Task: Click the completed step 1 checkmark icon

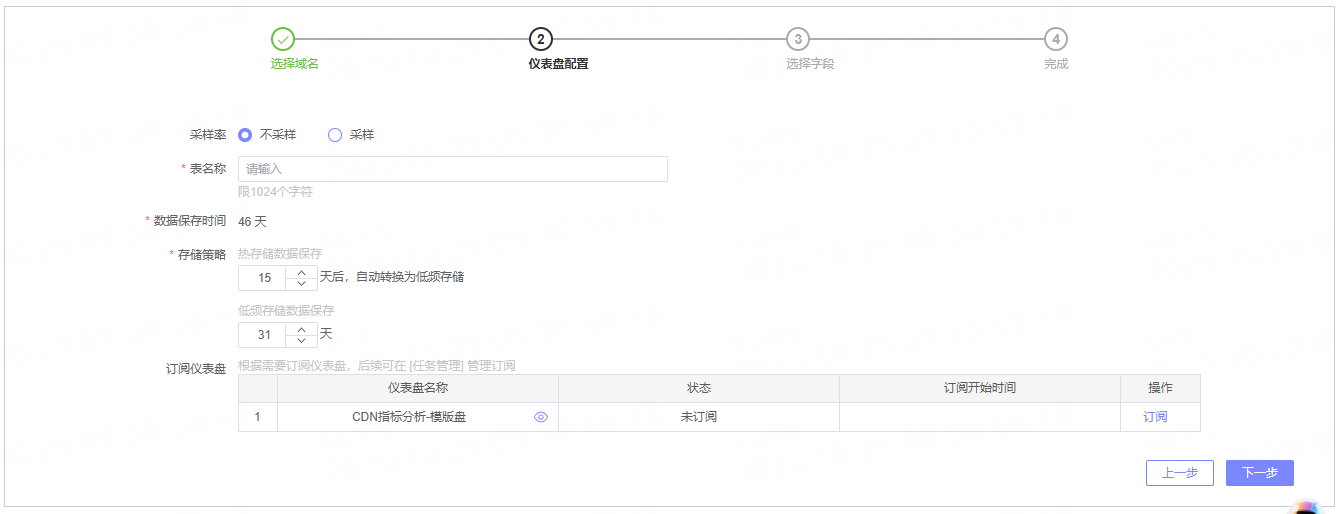Action: click(283, 39)
